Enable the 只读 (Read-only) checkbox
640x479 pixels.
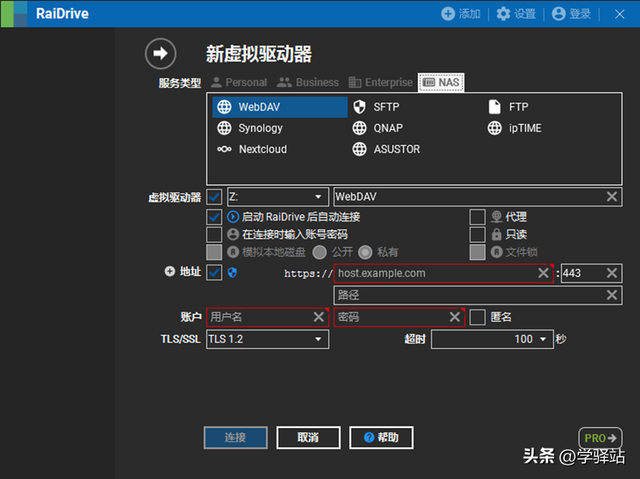(x=477, y=235)
